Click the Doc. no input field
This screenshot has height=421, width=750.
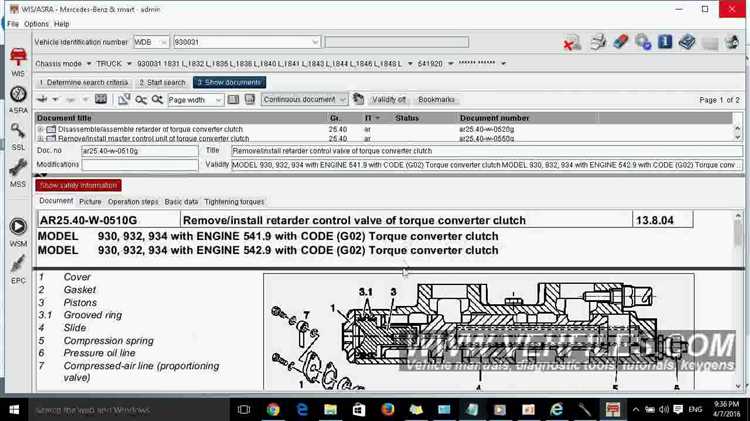[x=140, y=151]
